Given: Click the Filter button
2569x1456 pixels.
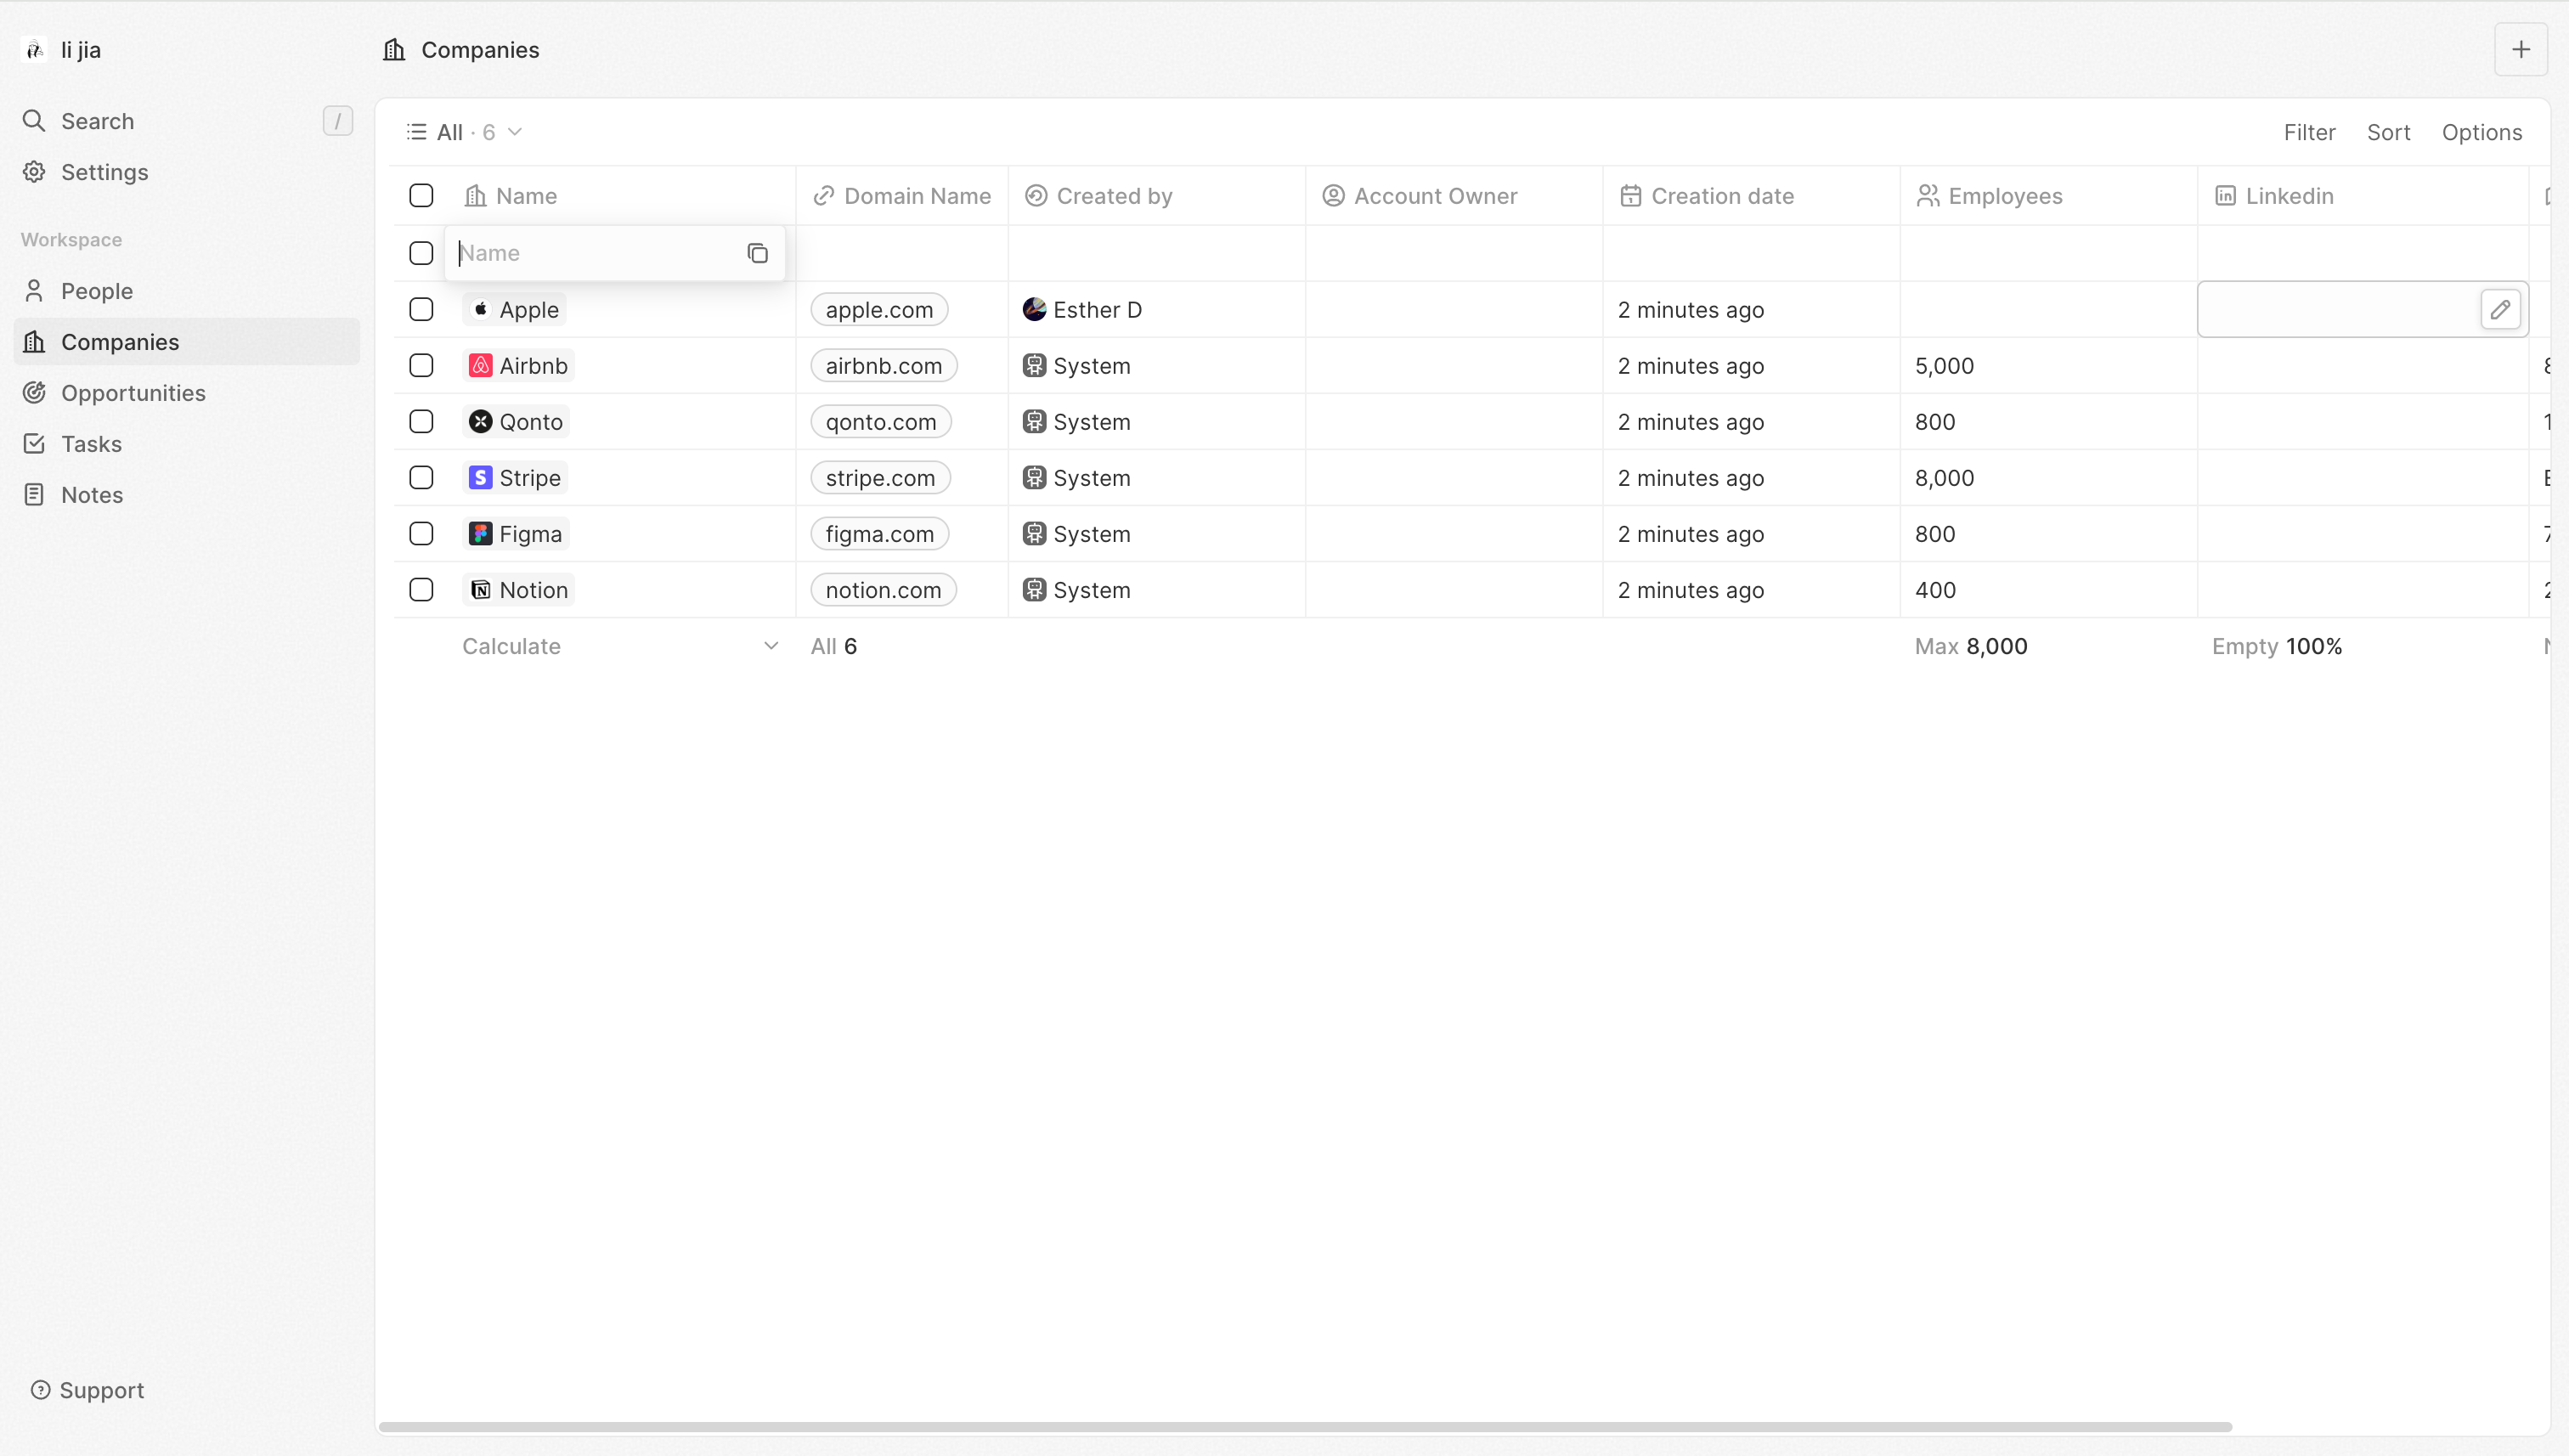Looking at the screenshot, I should click(x=2308, y=132).
